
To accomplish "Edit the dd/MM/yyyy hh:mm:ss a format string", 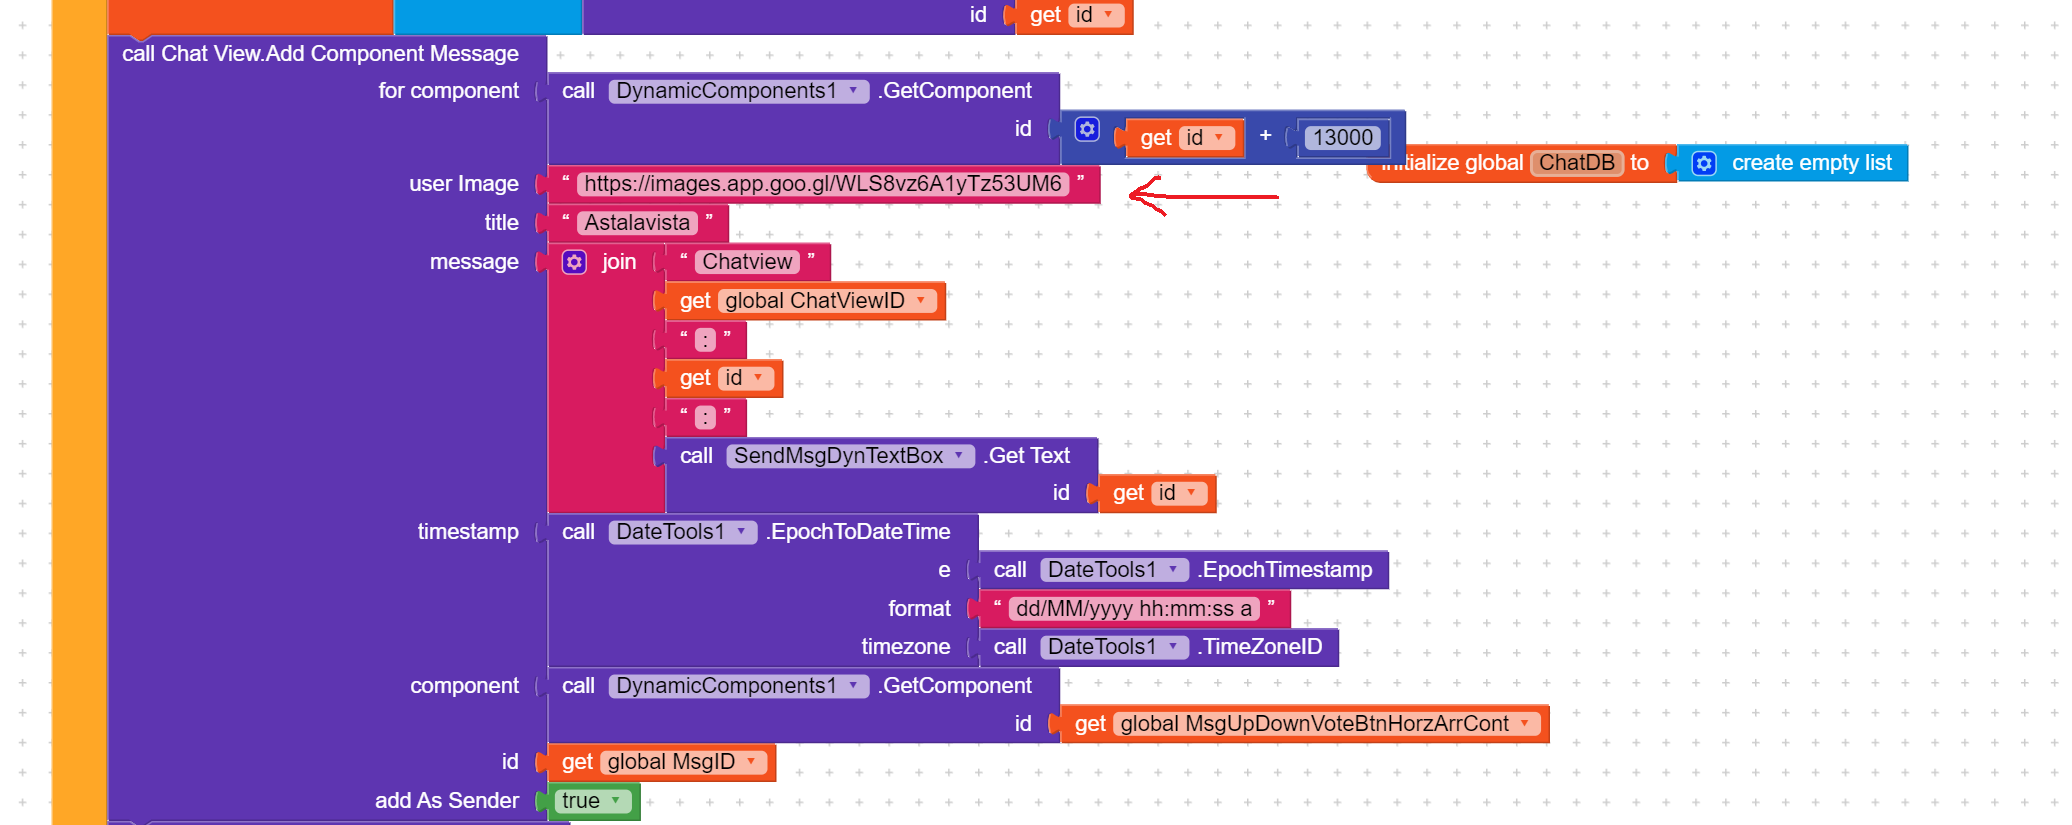I will click(1134, 609).
